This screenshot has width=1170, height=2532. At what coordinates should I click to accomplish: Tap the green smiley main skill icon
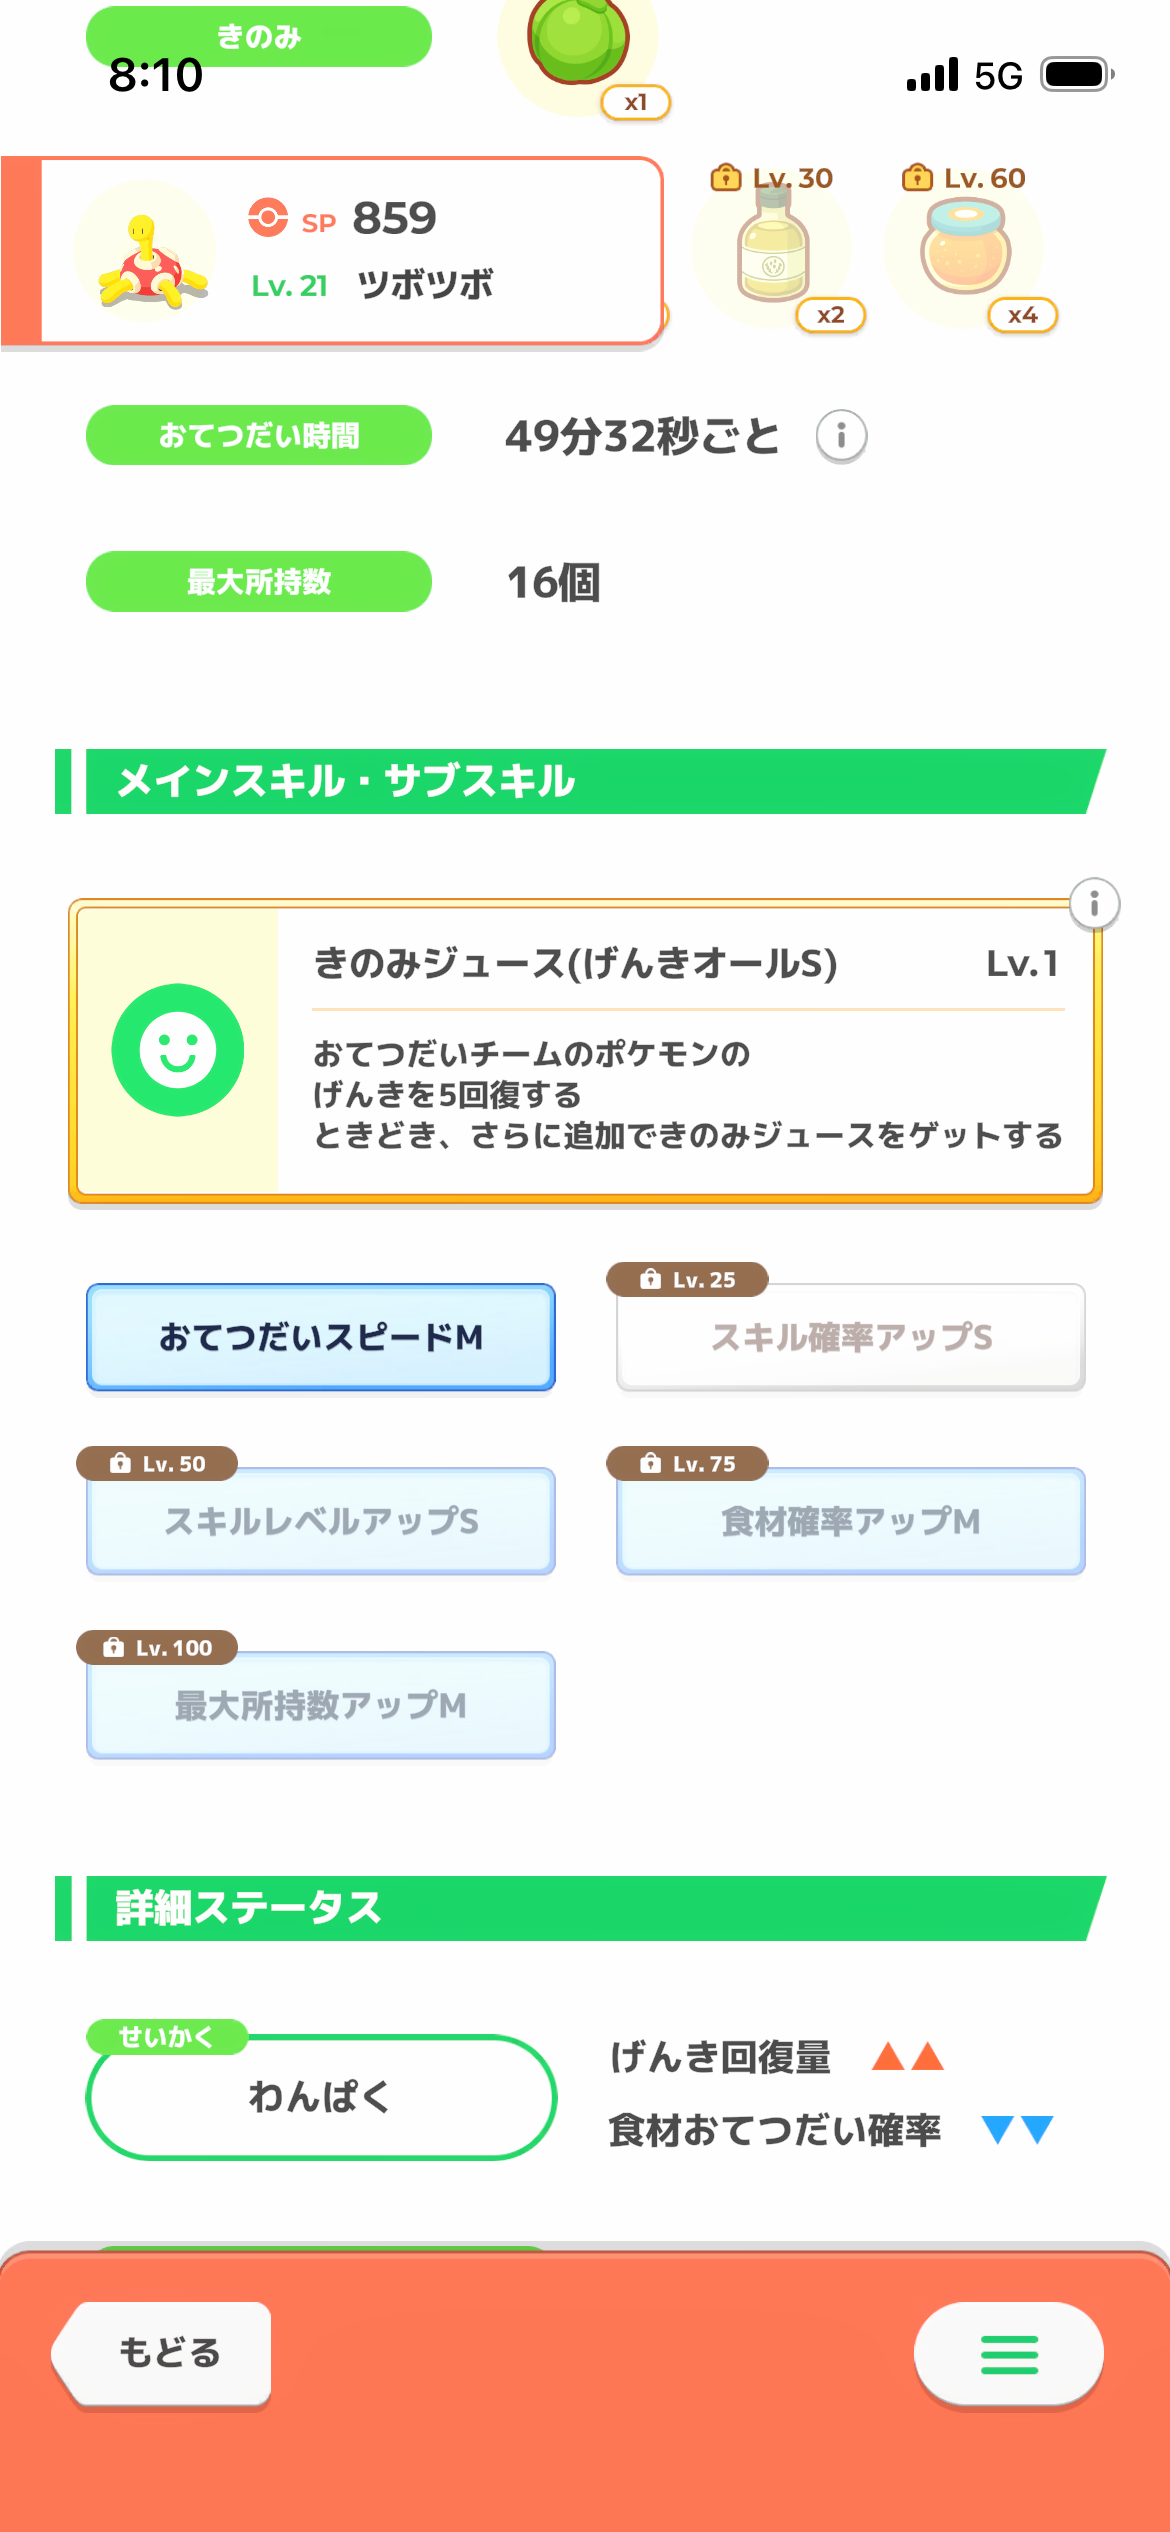(x=178, y=1050)
